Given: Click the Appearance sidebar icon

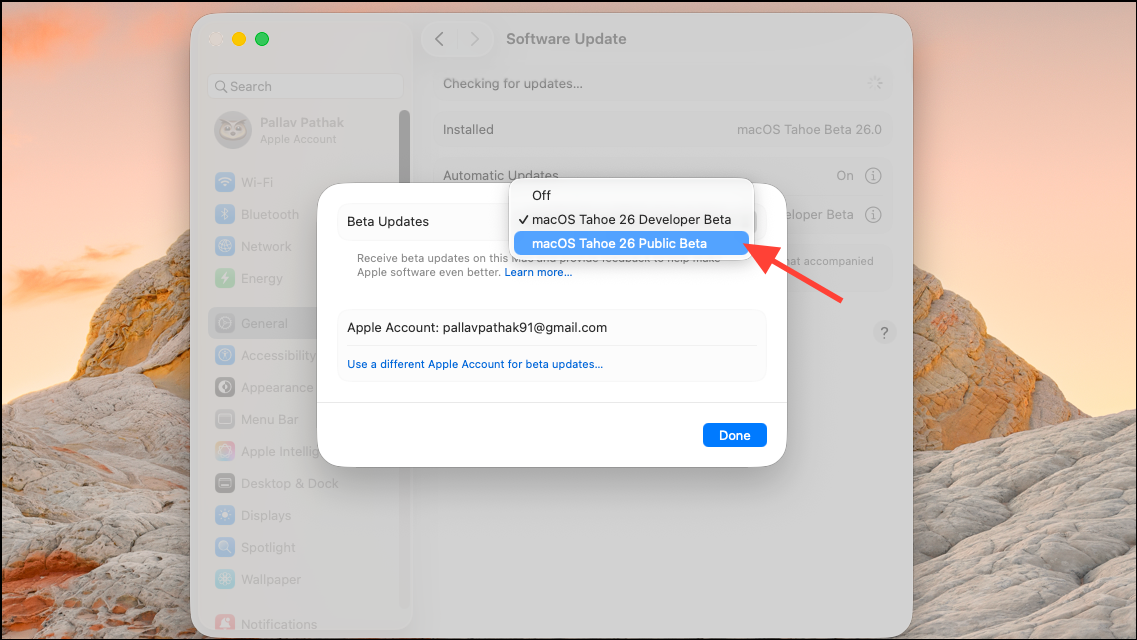Looking at the screenshot, I should [x=225, y=387].
